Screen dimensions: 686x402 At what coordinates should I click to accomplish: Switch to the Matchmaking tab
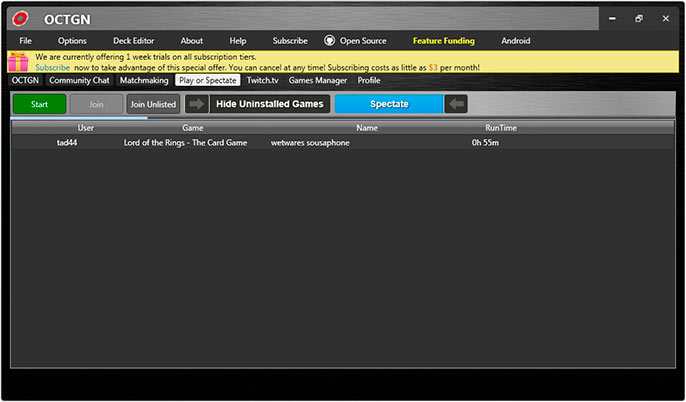coord(144,80)
